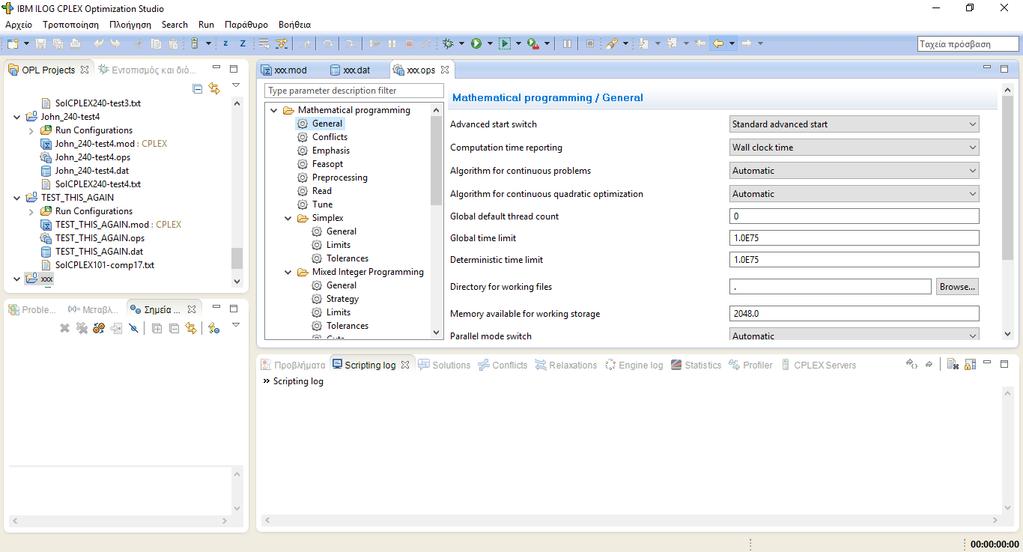Screen dimensions: 1023x552
Task: Click the New project toolbar icon
Action: pos(13,44)
